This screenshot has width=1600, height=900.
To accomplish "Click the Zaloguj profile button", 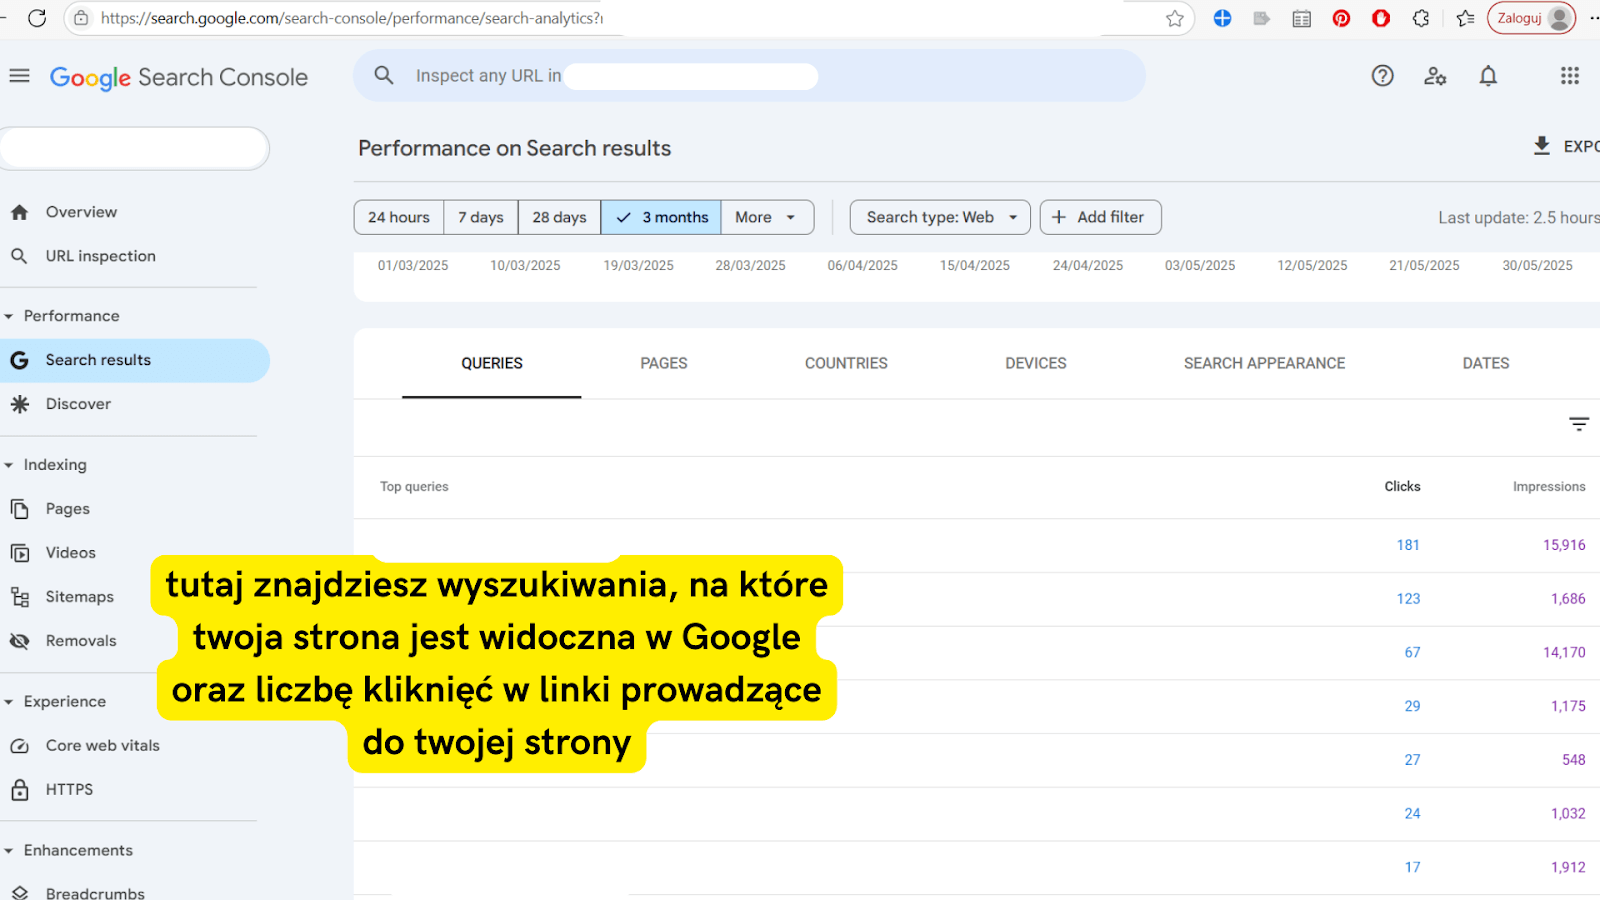I will (1531, 18).
